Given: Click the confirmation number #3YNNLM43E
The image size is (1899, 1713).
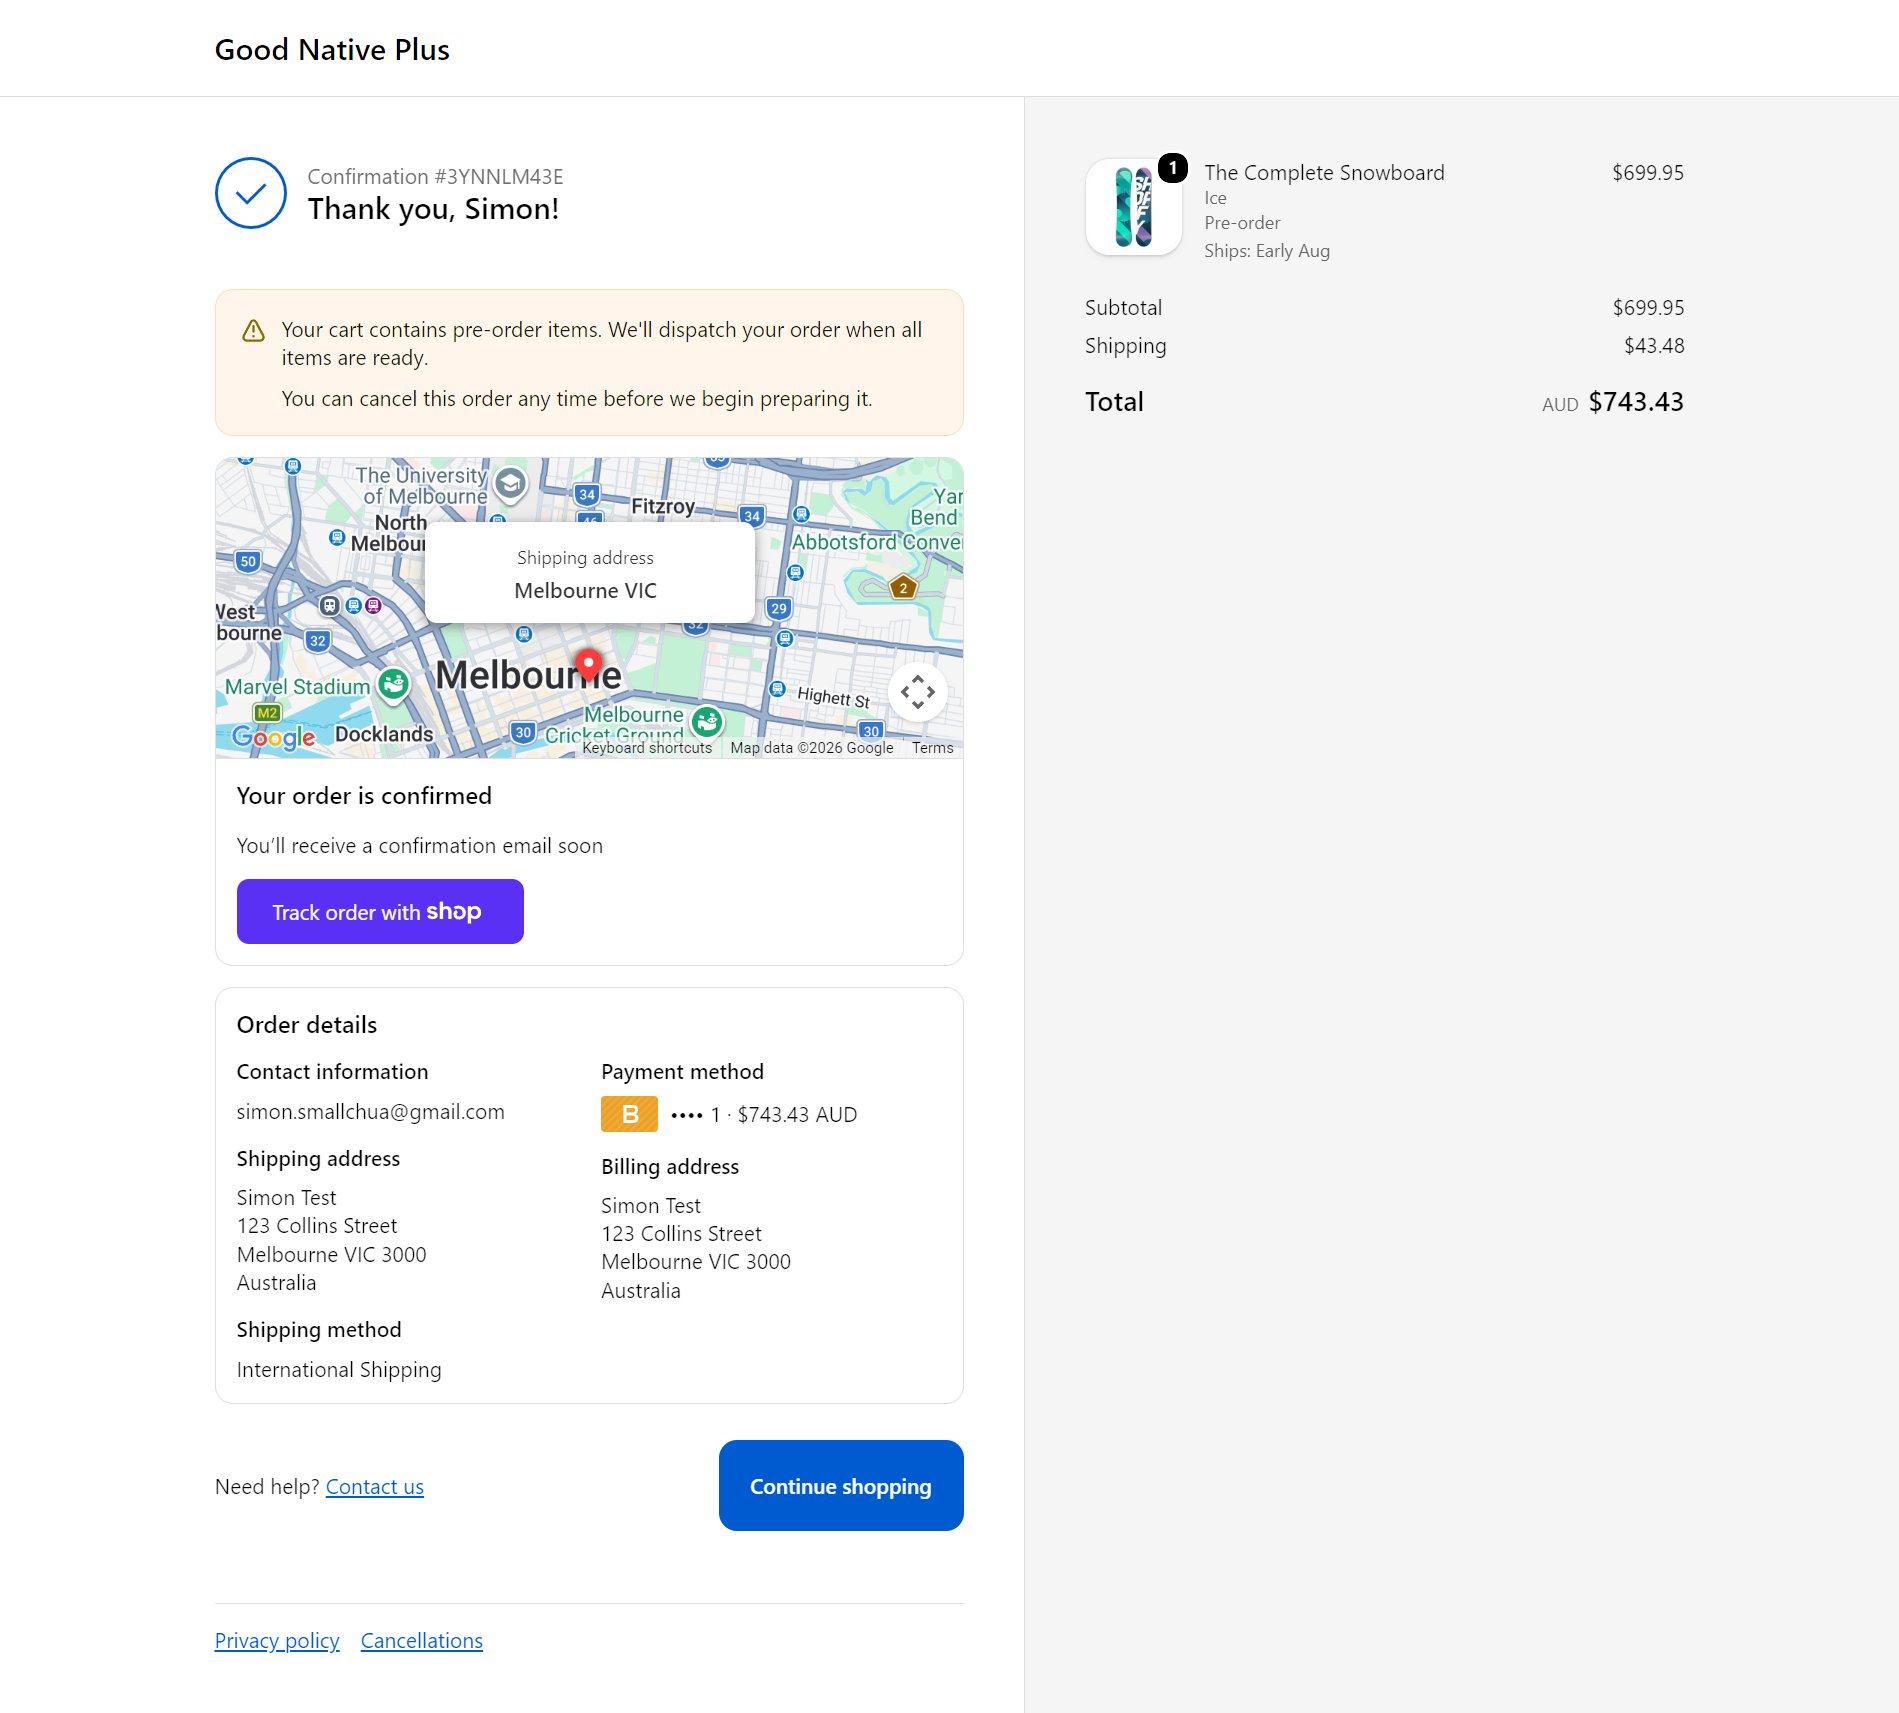Looking at the screenshot, I should click(x=498, y=177).
